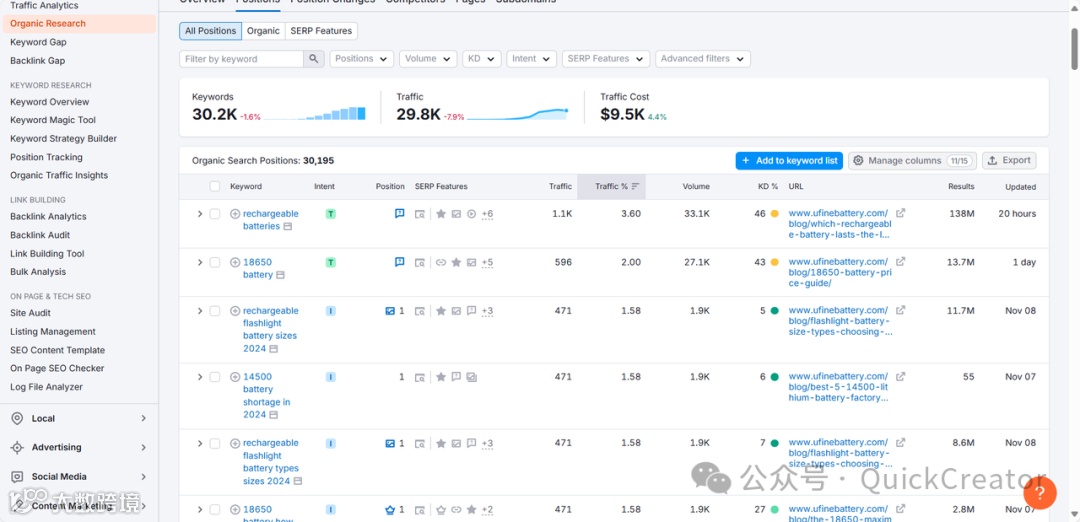Open Keyword Magic Tool in the sidebar
The height and width of the screenshot is (522, 1080).
coord(53,120)
